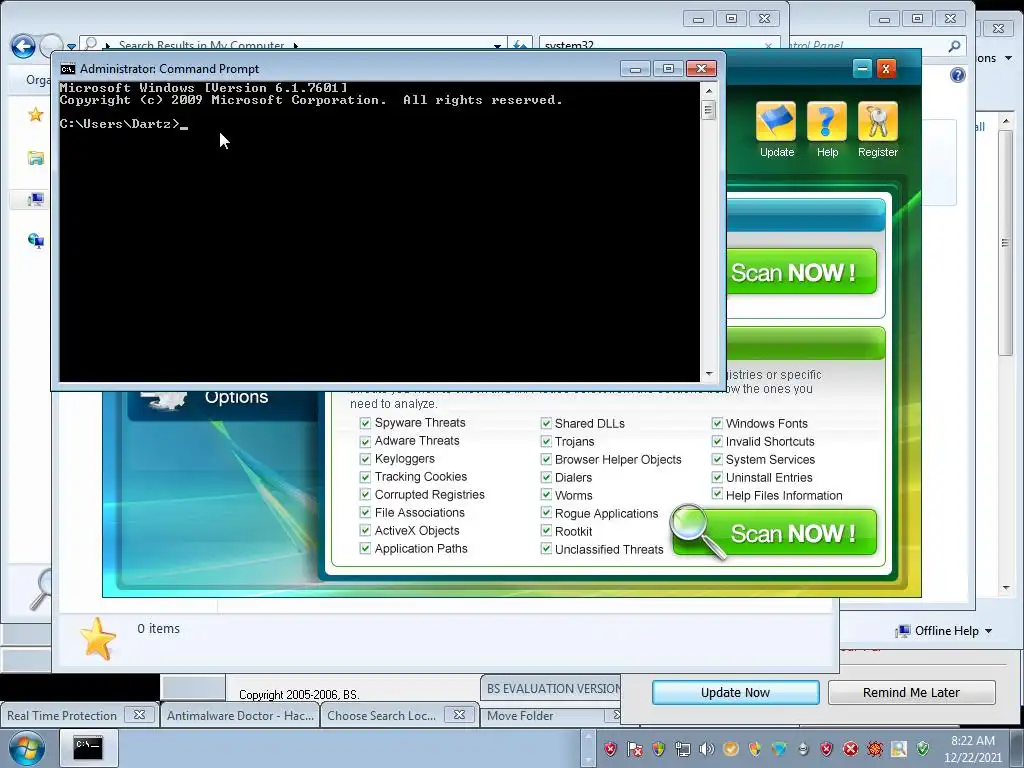Screen dimensions: 1024x768
Task: Open the blue Help icon in Control Panel window
Action: coord(957,75)
